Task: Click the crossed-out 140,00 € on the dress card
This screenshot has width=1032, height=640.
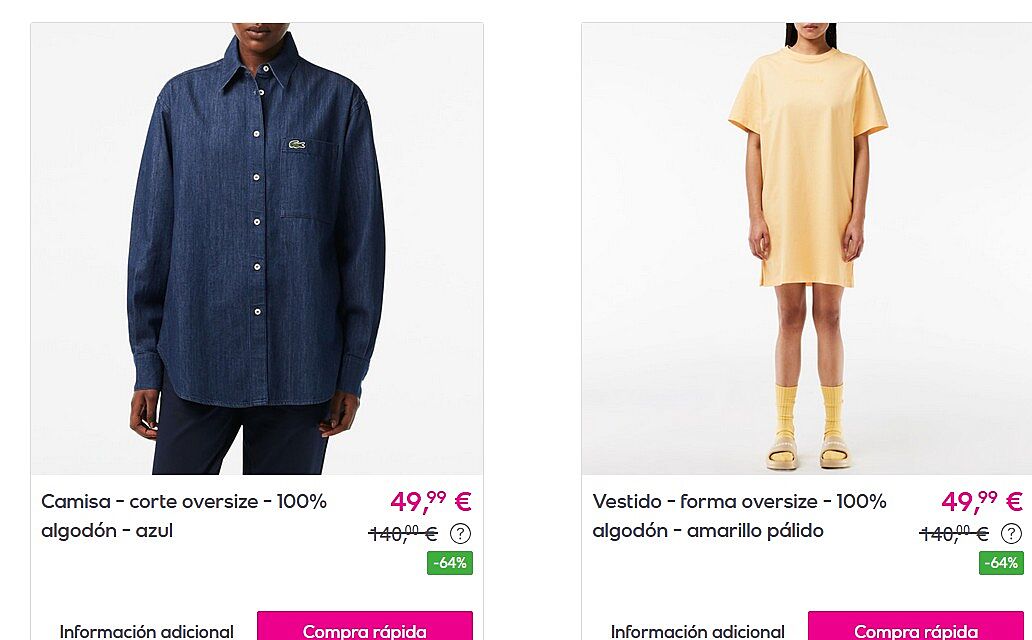Action: pos(954,533)
